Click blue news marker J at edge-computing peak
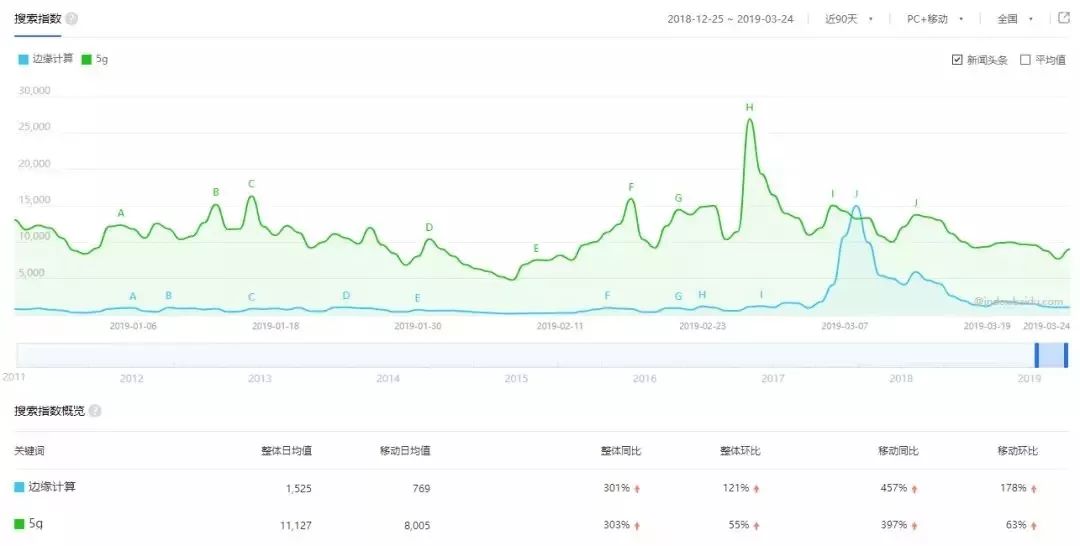Image resolution: width=1080 pixels, height=546 pixels. [x=856, y=194]
